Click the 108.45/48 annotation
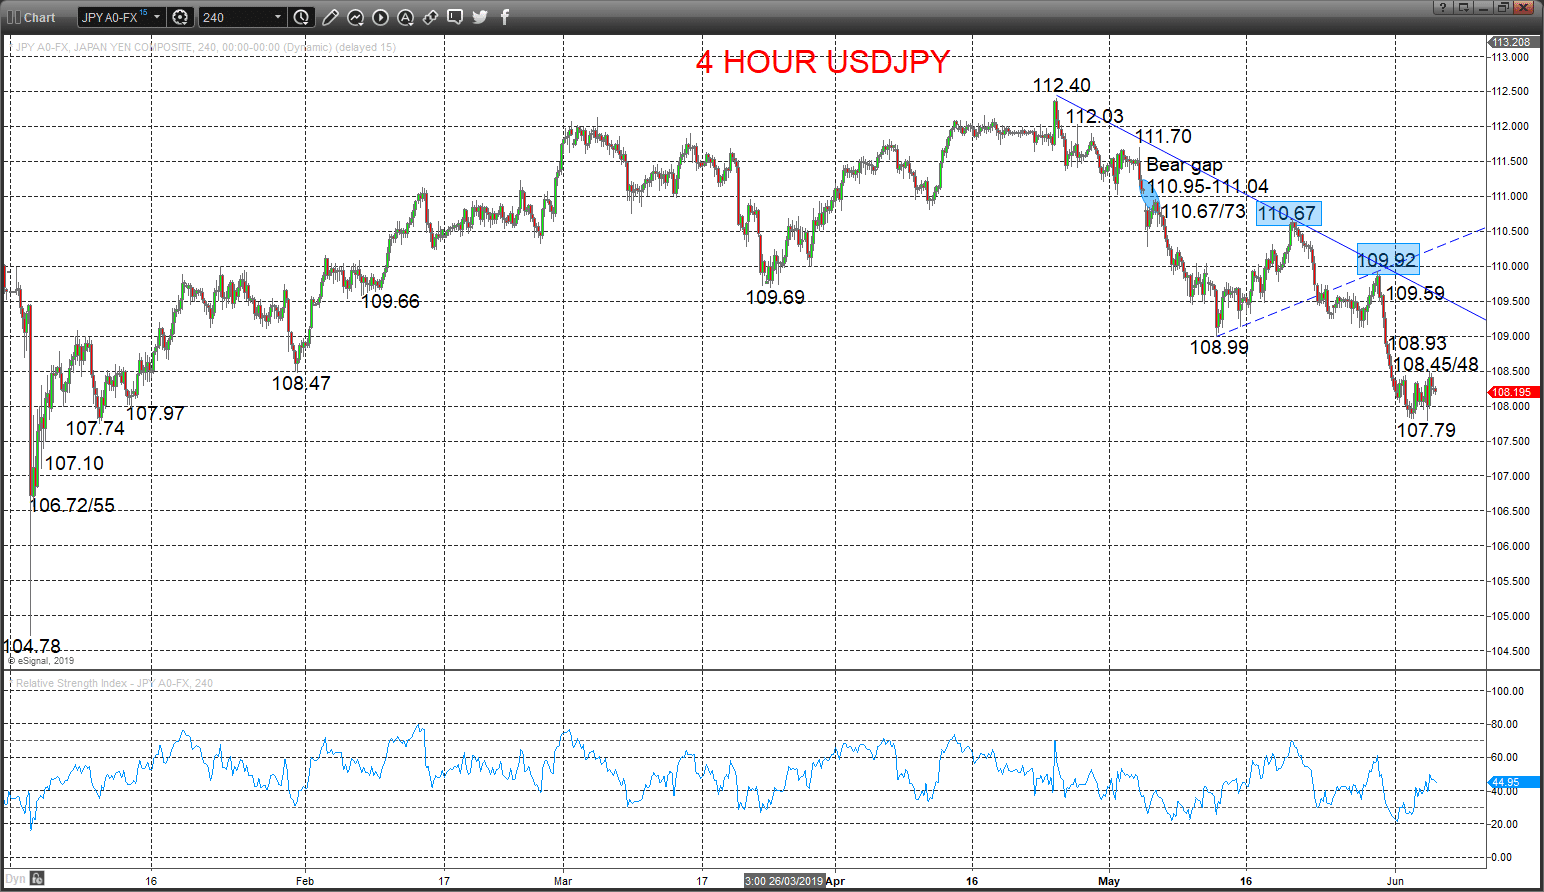 (x=1436, y=364)
